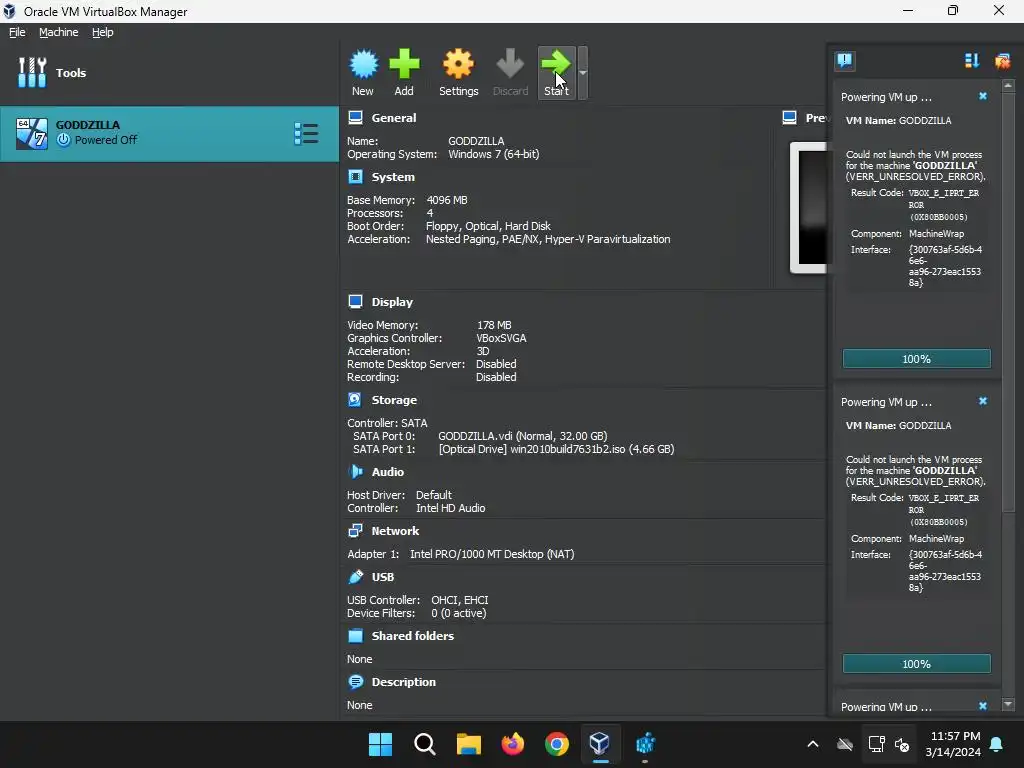Open File Explorer from the taskbar
This screenshot has height=768, width=1024.
point(468,743)
